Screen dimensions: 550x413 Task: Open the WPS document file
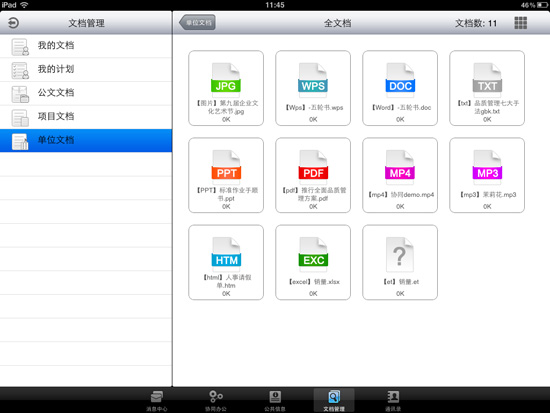click(313, 88)
